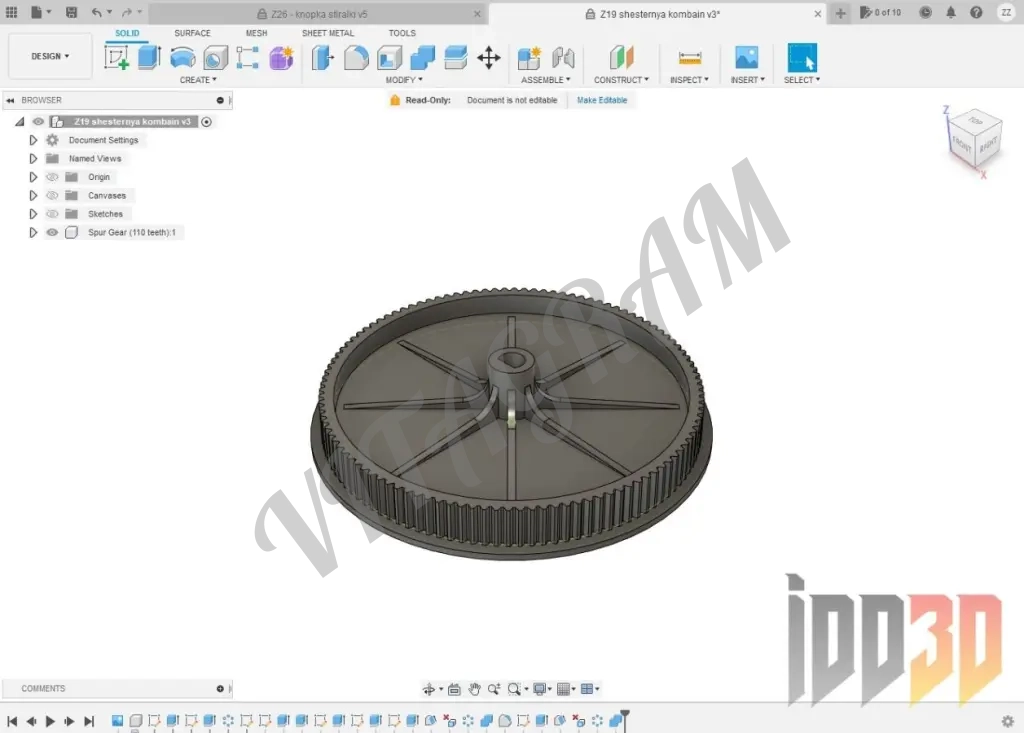Toggle visibility of Sketches folder

[52, 214]
